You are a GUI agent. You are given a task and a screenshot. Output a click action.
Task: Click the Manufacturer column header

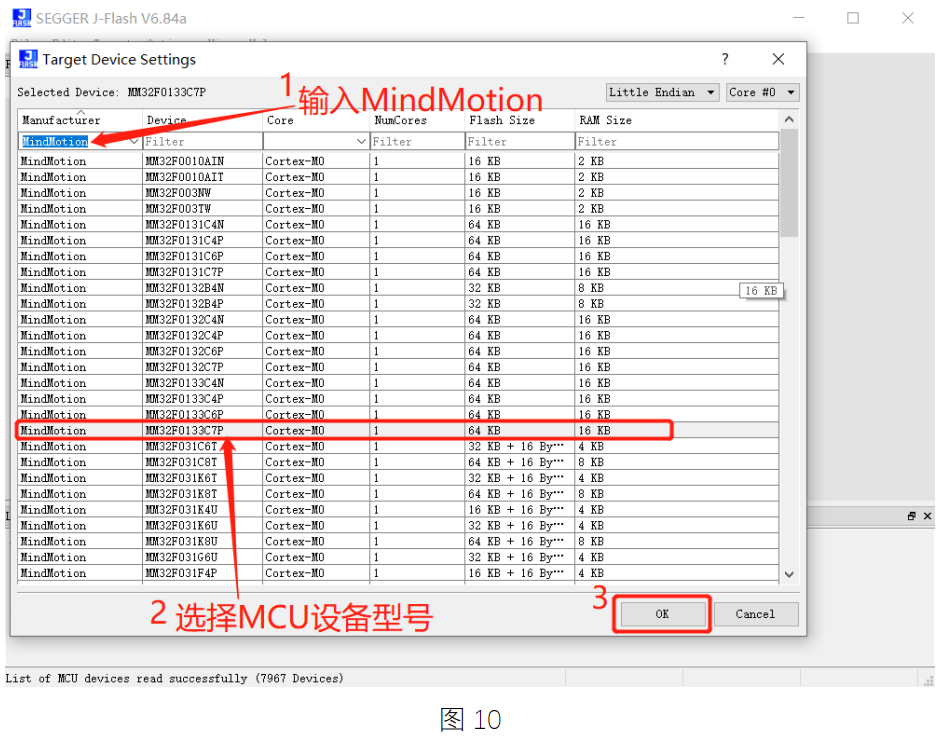click(80, 120)
